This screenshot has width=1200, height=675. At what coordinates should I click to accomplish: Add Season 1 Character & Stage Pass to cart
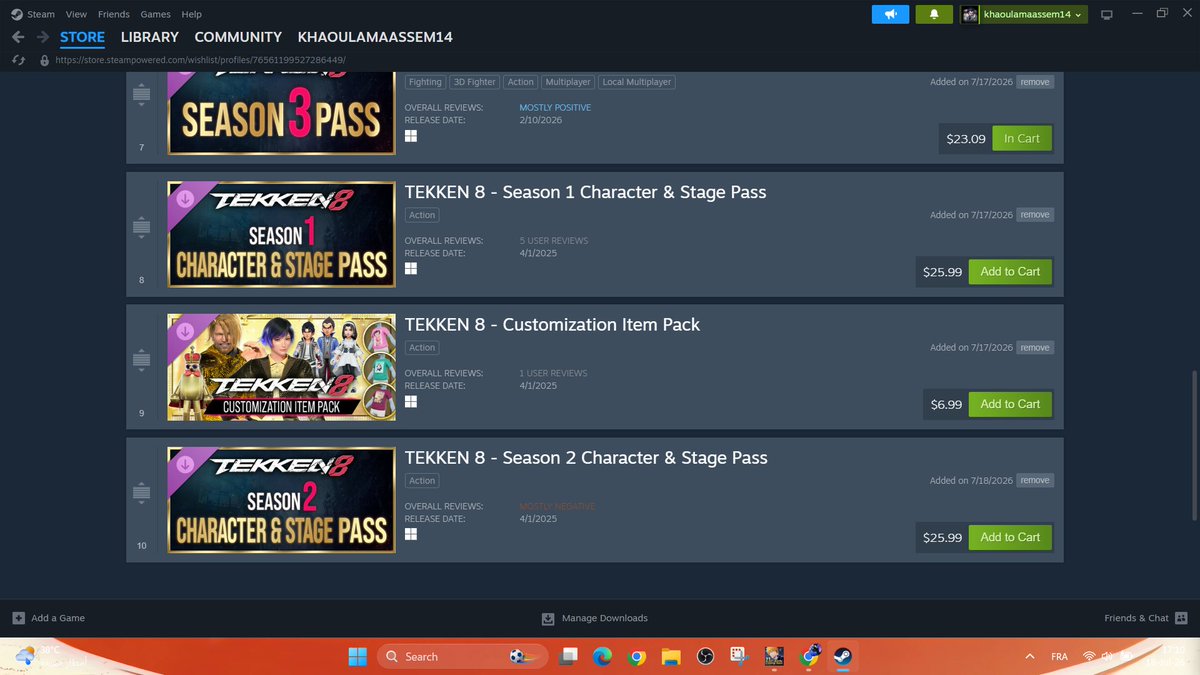tap(1010, 271)
